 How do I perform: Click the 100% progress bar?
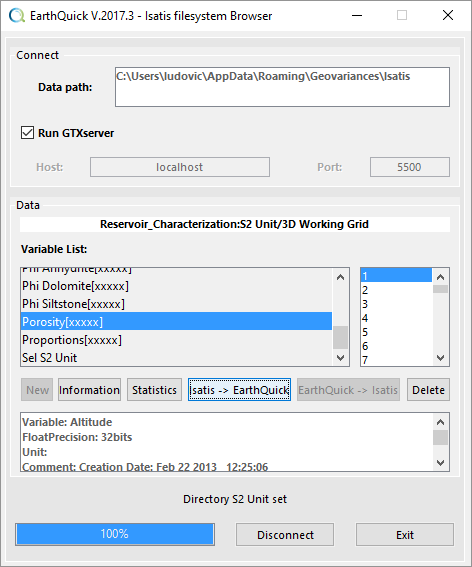(115, 534)
